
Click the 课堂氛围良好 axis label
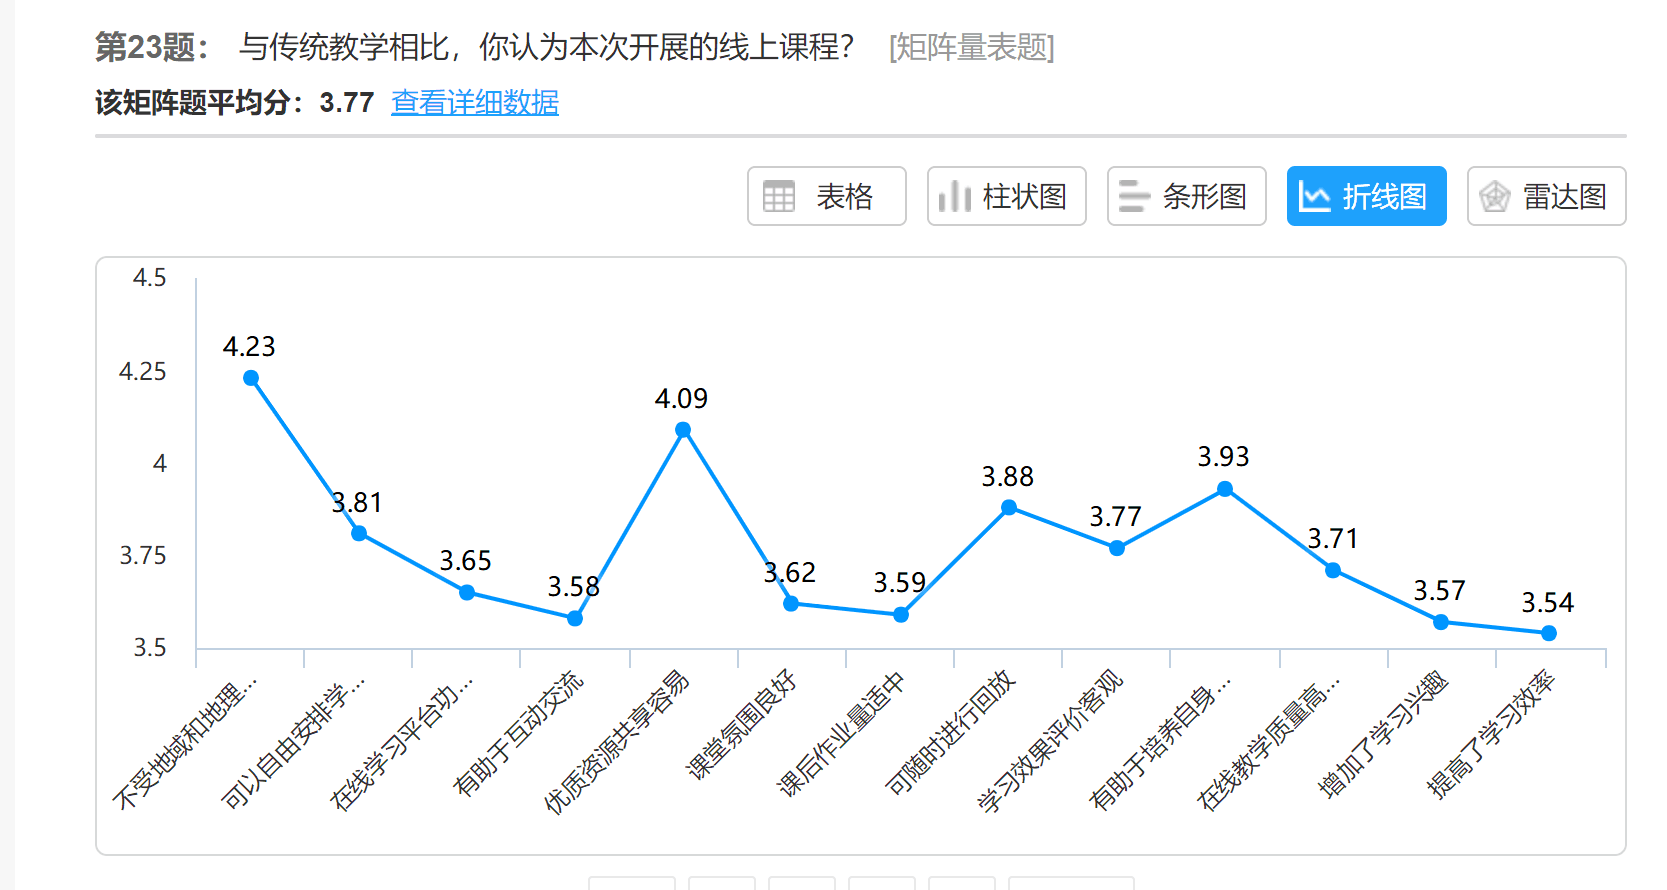[x=741, y=725]
